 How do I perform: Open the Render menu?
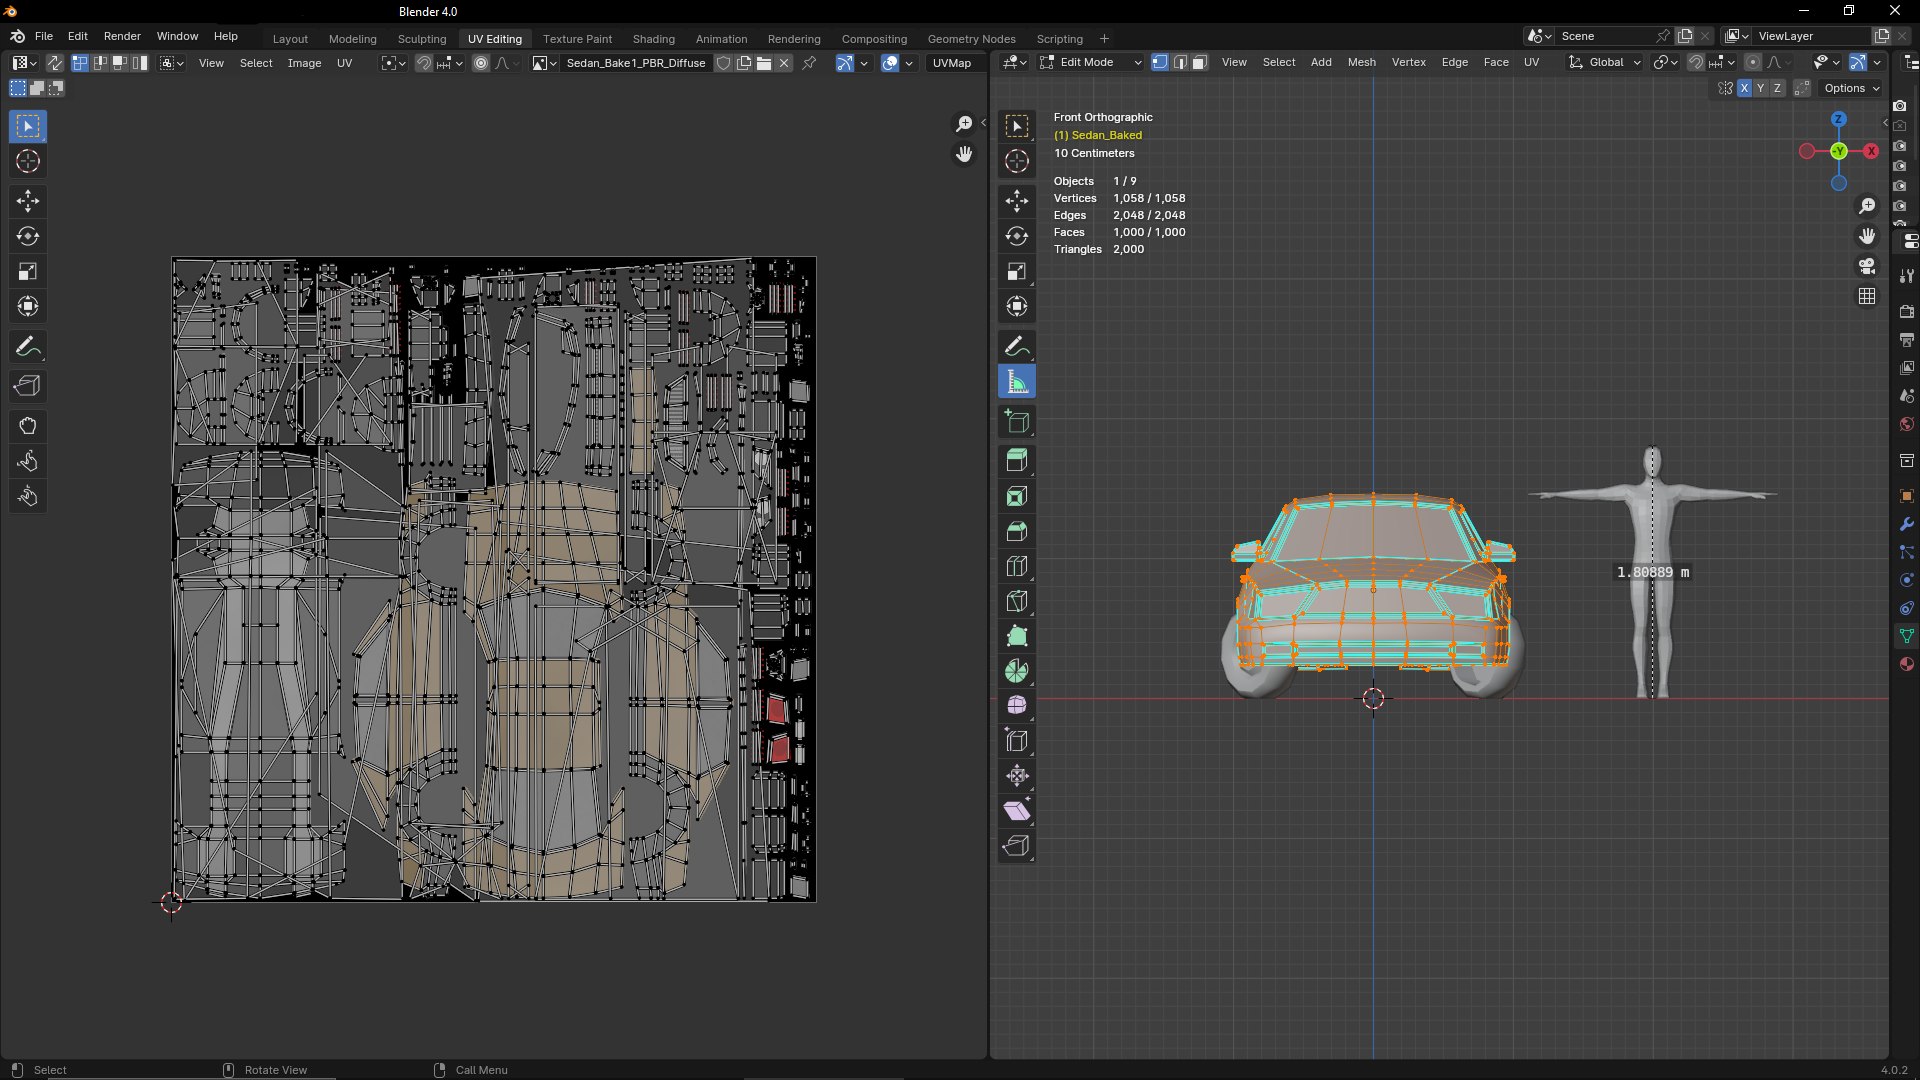tap(122, 36)
